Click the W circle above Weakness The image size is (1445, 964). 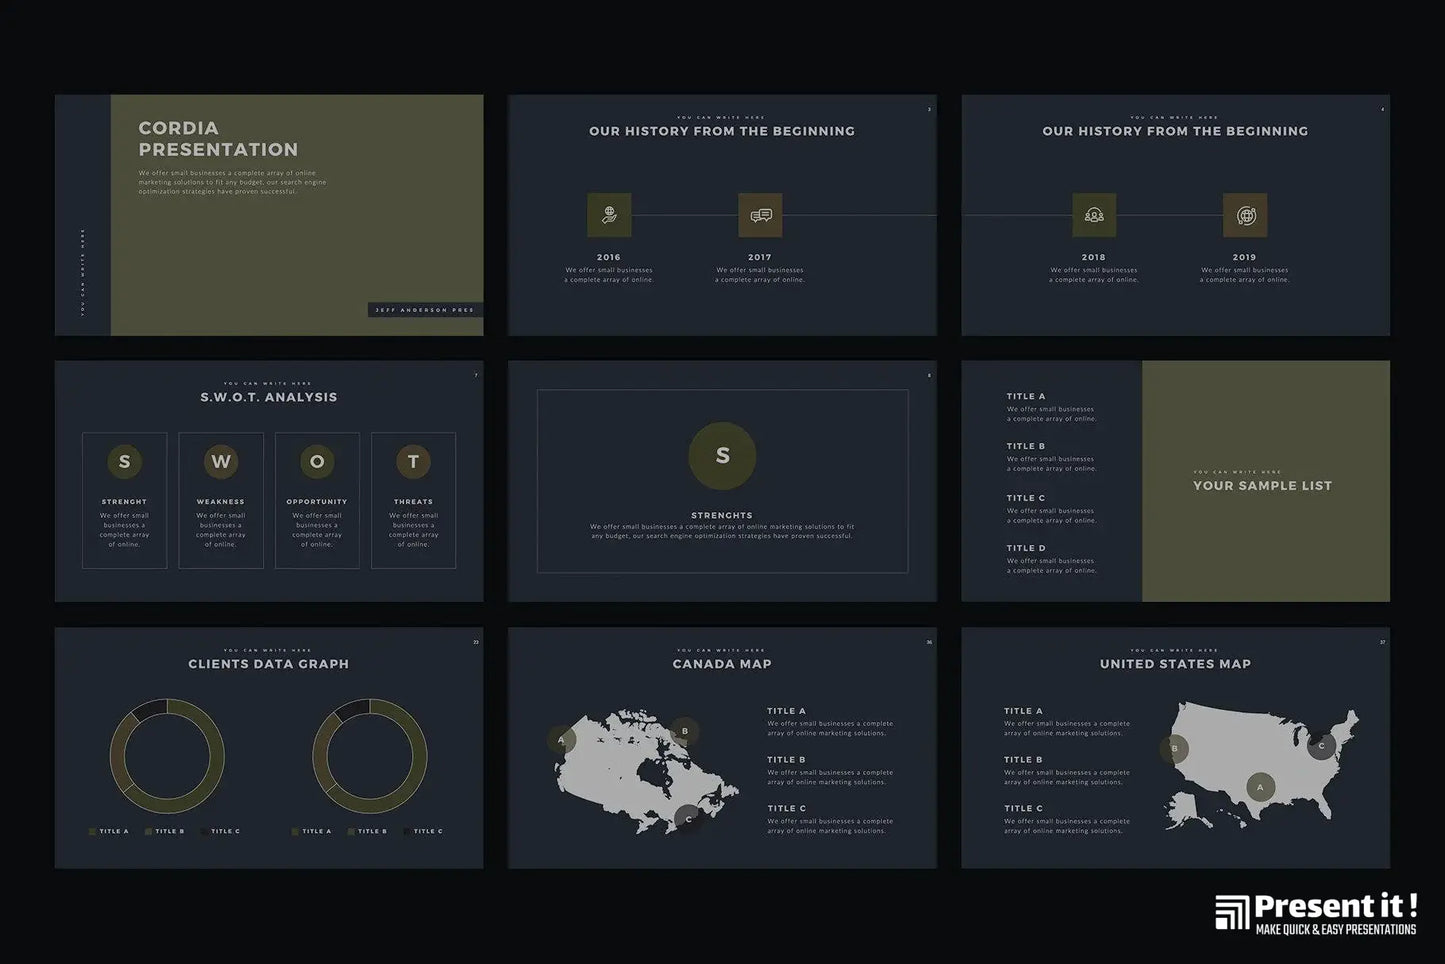pos(221,461)
